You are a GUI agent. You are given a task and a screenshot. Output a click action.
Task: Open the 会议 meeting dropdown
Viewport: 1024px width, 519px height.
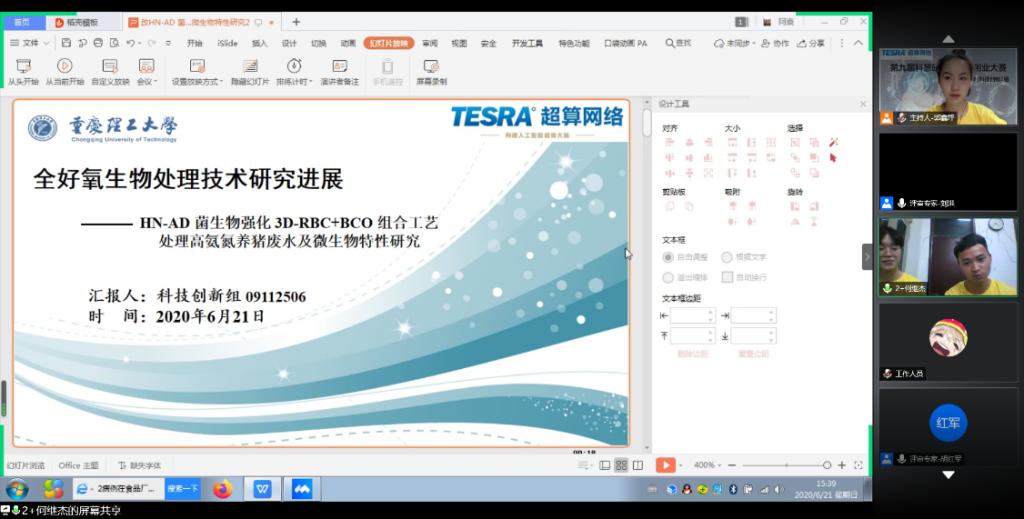(146, 72)
